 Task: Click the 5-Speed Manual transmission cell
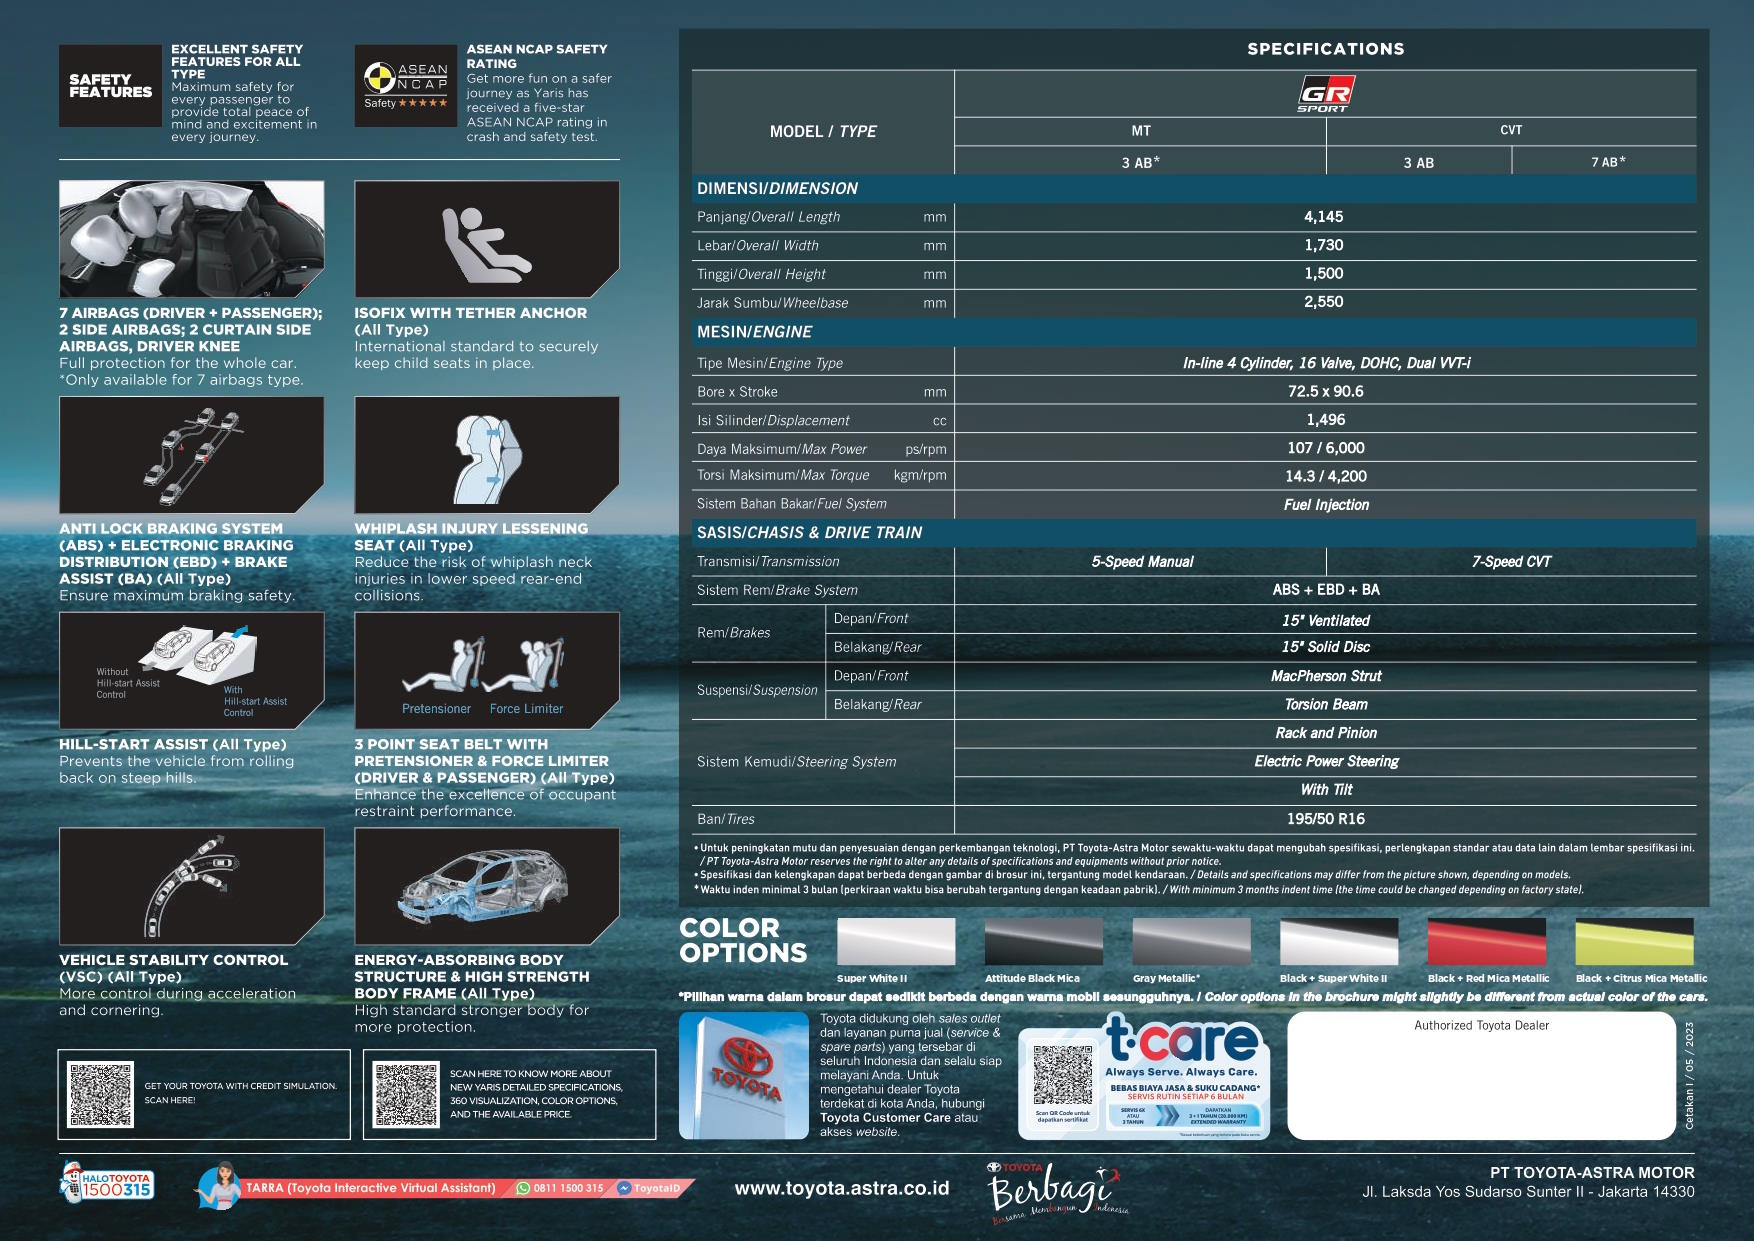click(x=1142, y=562)
